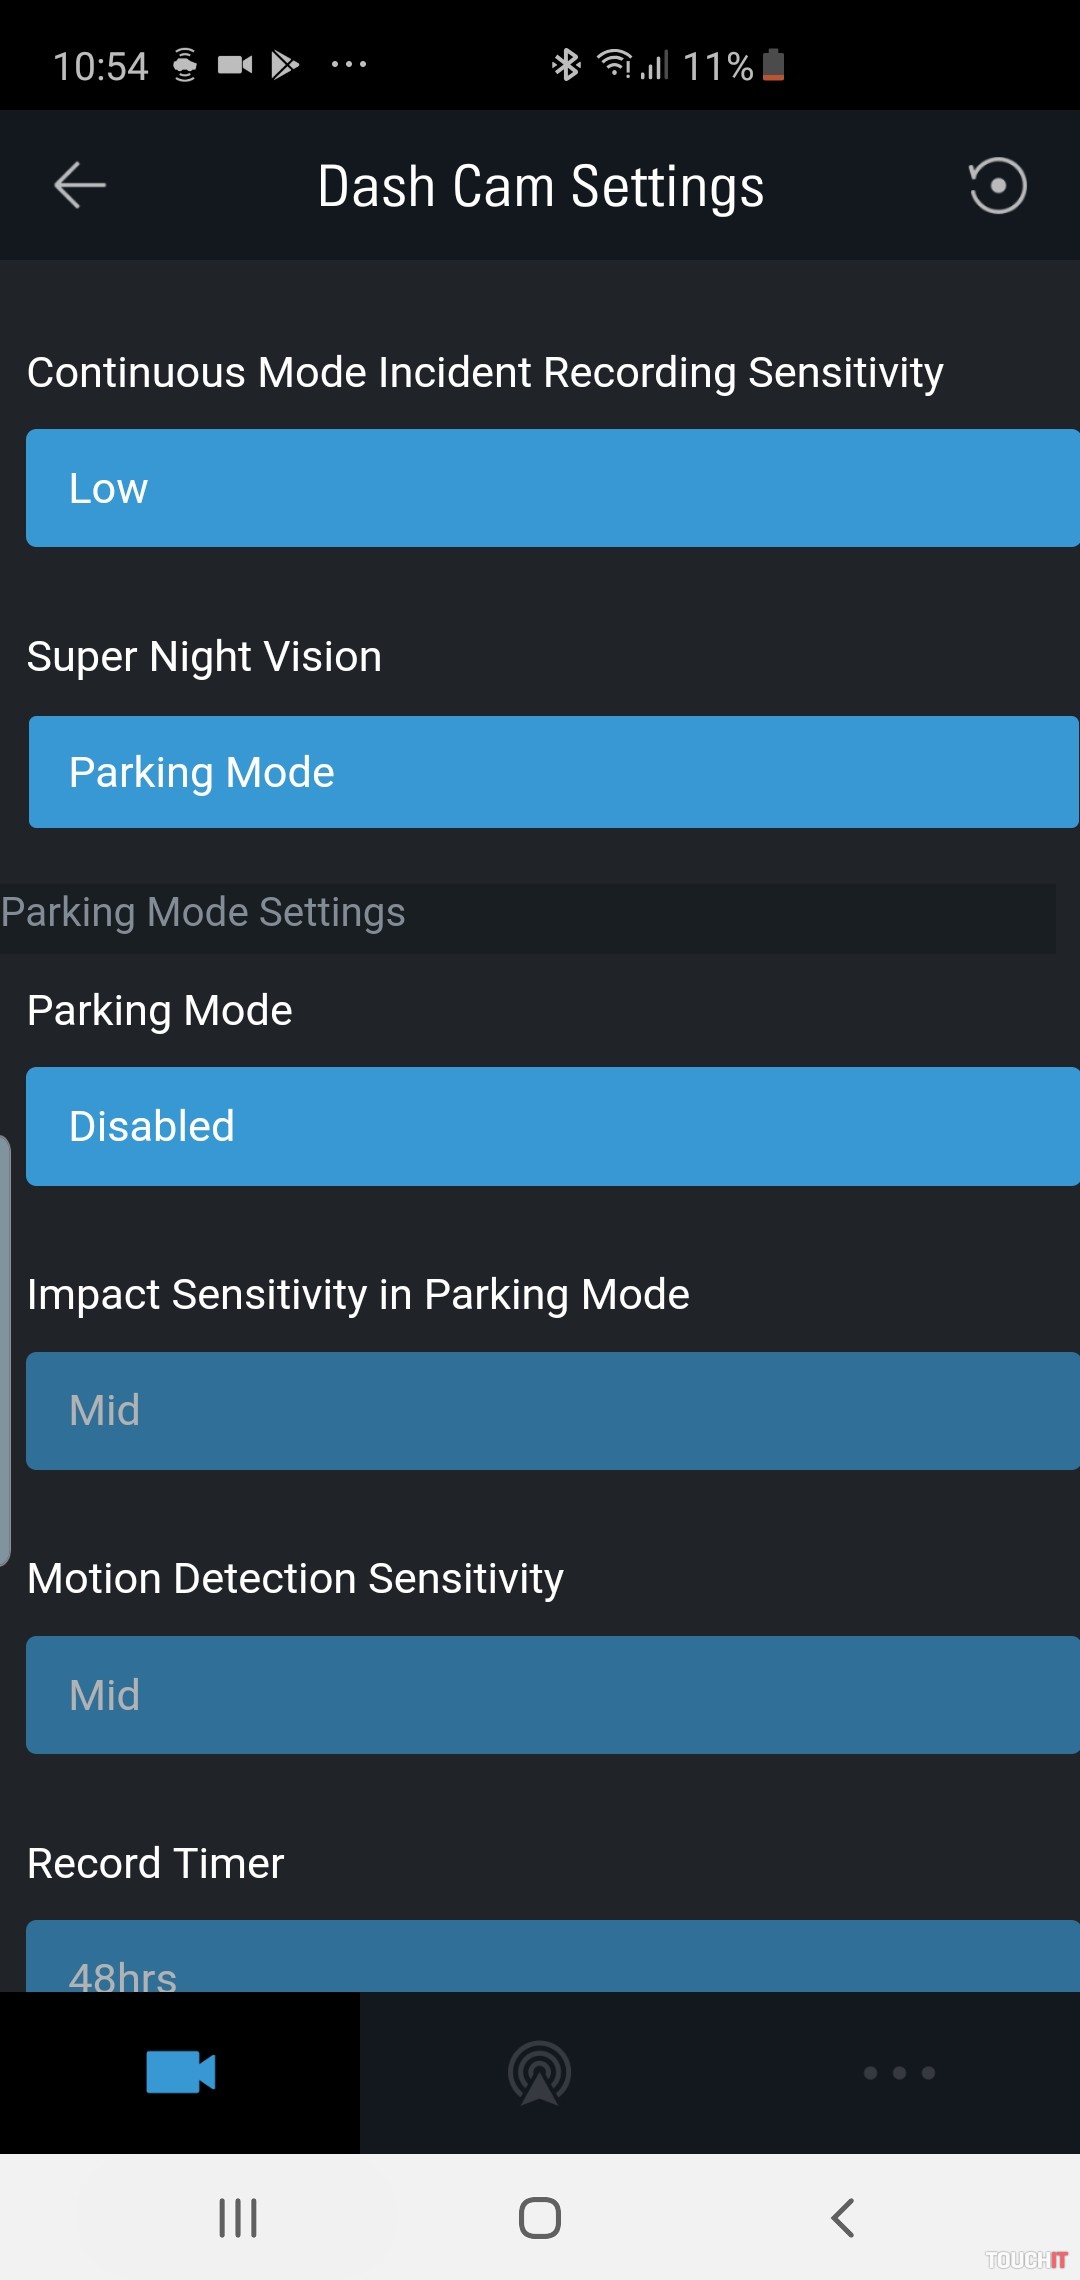Image resolution: width=1080 pixels, height=2280 pixels.
Task: Tap the battery indicator in status bar
Action: tap(773, 65)
